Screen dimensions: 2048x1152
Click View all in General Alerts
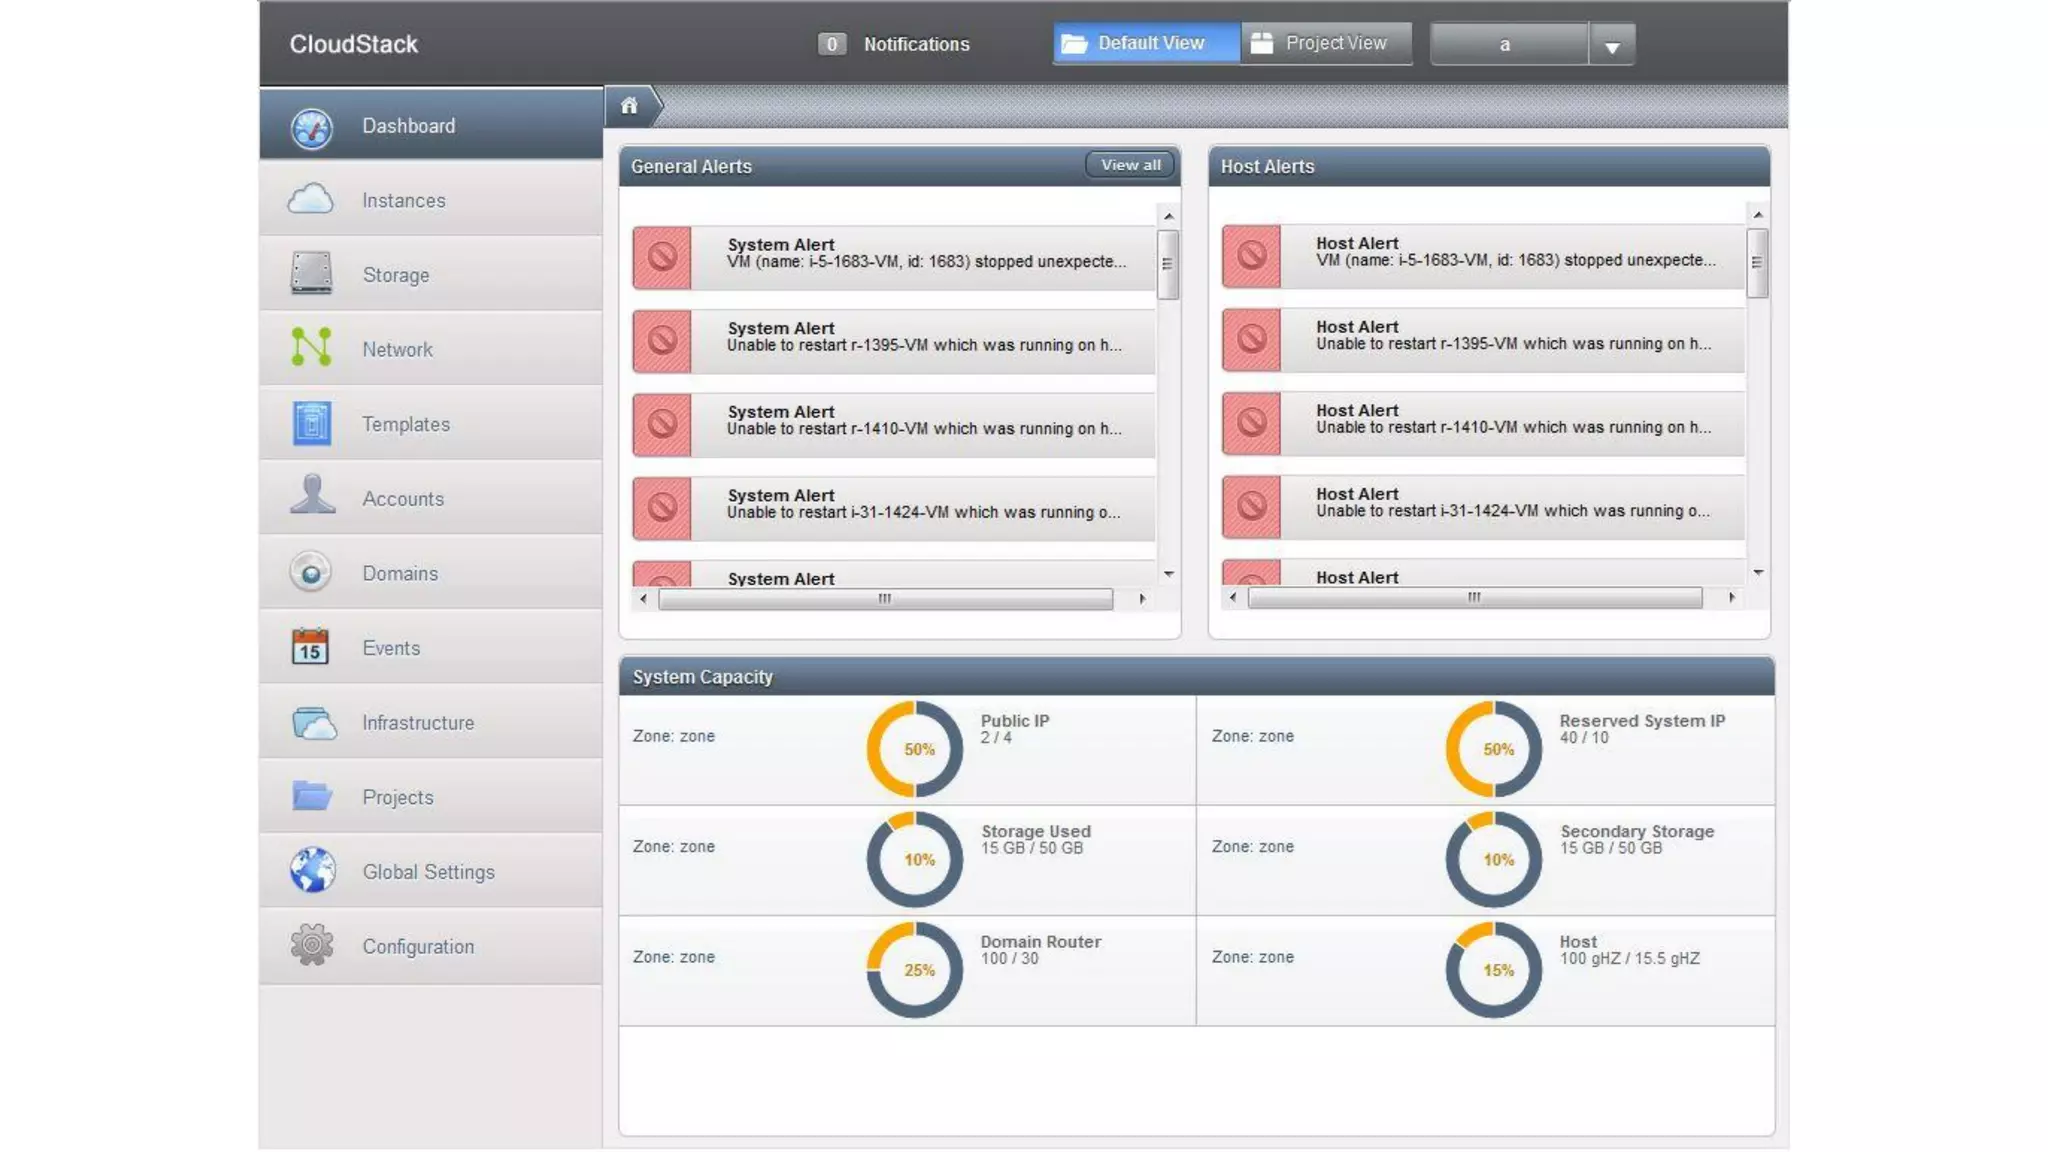click(x=1130, y=165)
